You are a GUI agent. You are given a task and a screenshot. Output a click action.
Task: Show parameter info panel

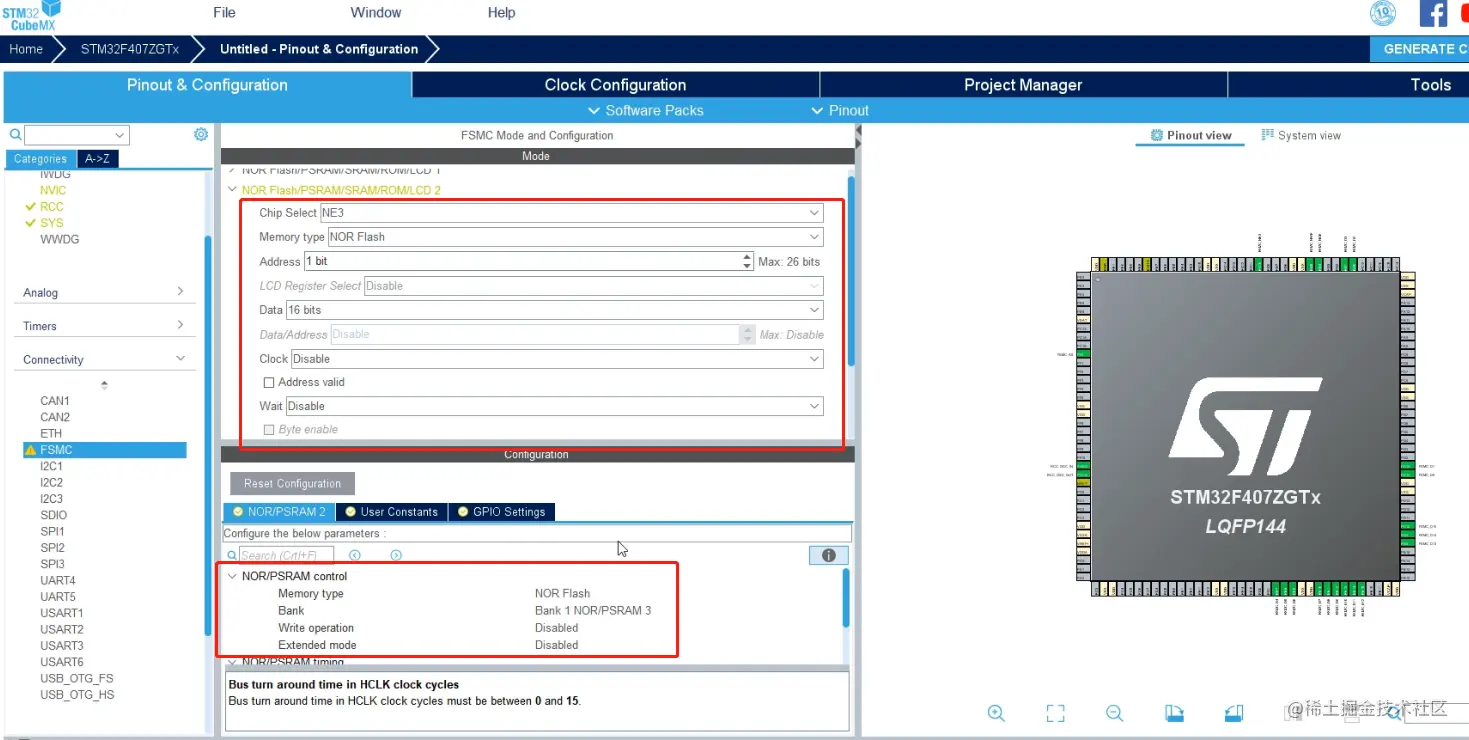[828, 555]
